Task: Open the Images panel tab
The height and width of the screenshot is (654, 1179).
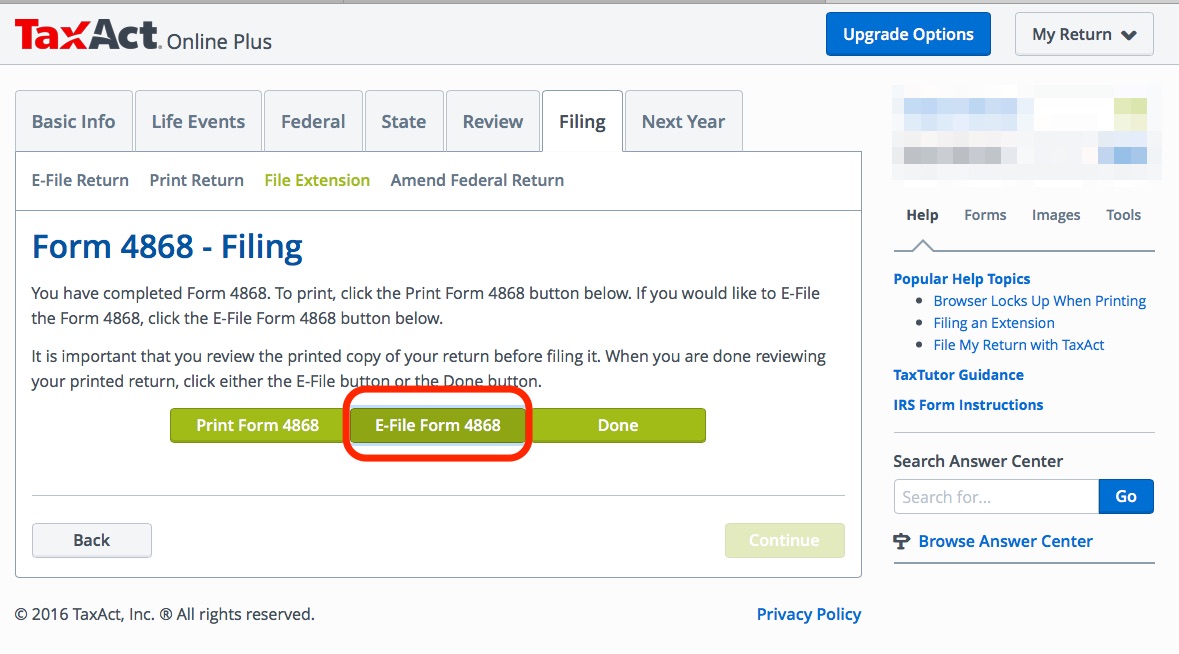Action: tap(1056, 215)
